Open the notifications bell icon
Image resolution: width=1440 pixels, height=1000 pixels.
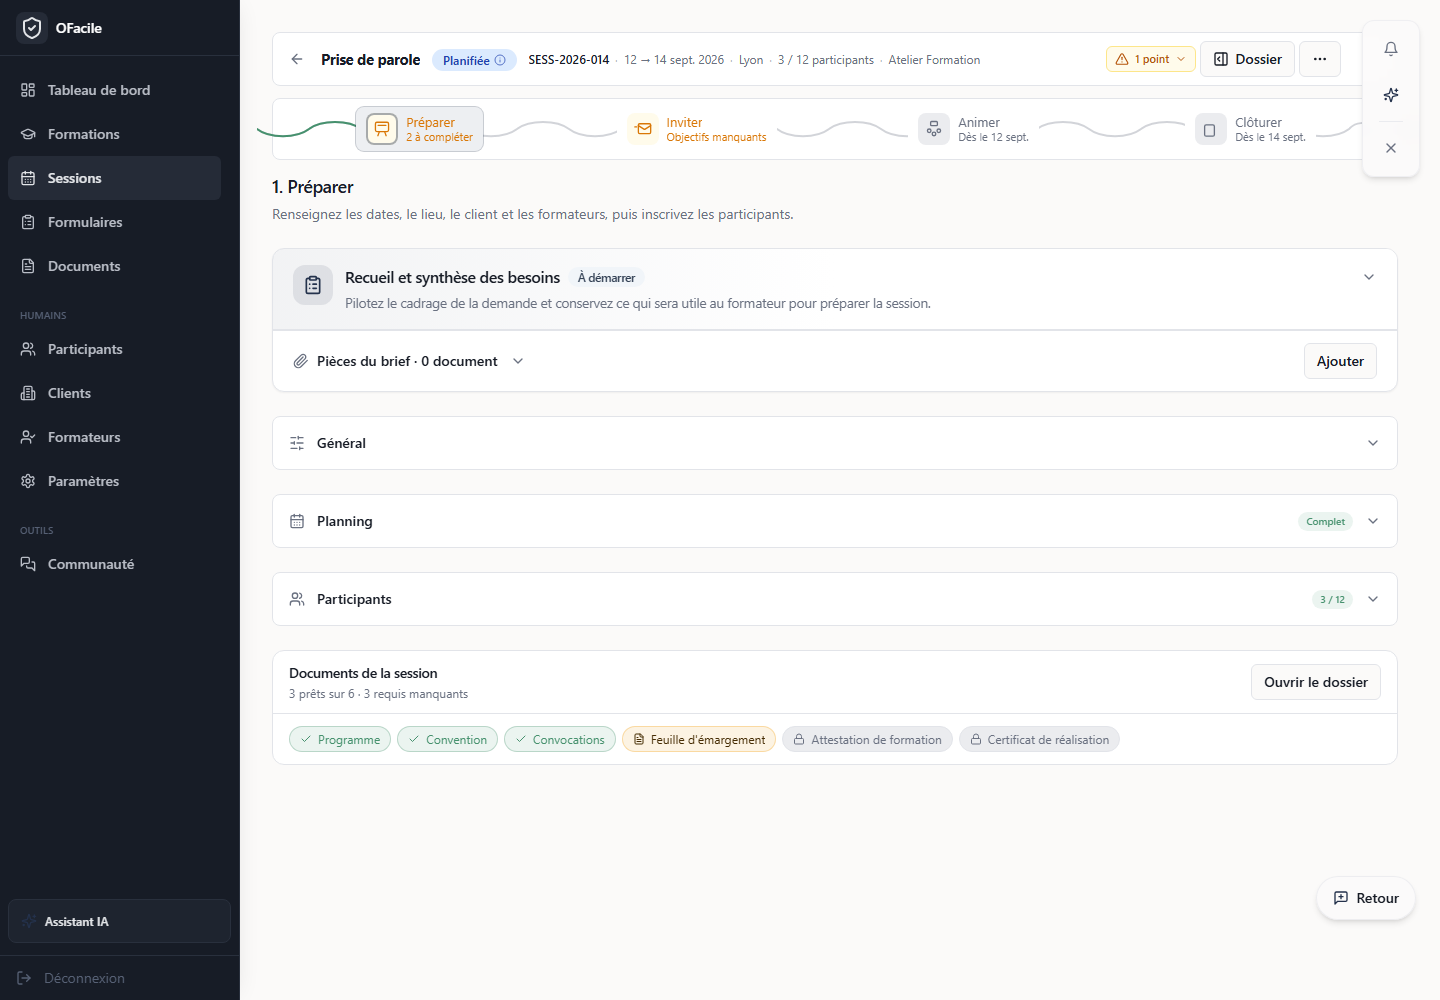point(1391,49)
